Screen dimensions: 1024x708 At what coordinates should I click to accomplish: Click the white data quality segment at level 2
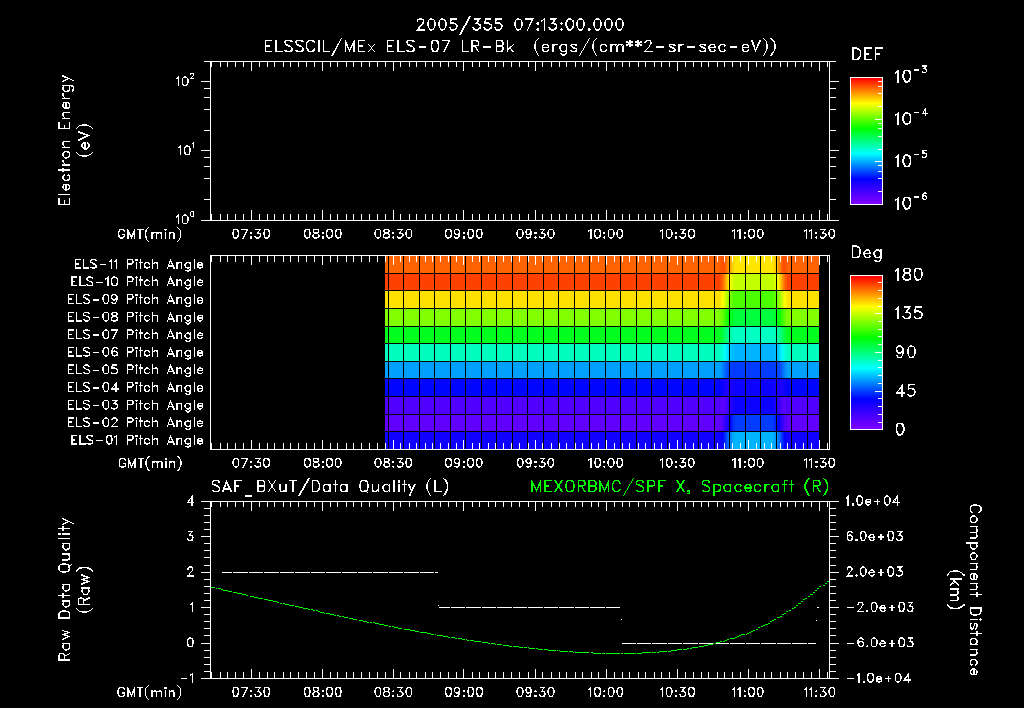(330, 572)
